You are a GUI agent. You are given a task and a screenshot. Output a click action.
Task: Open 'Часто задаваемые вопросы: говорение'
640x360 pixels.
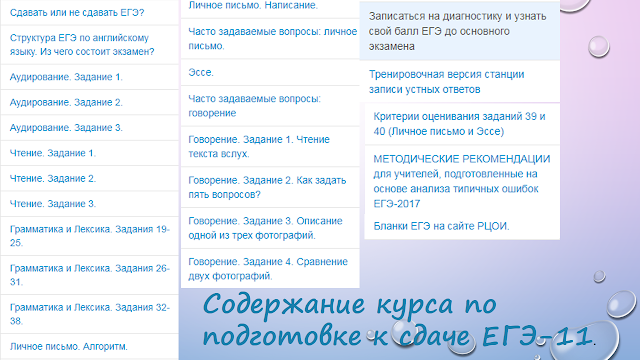coord(255,106)
